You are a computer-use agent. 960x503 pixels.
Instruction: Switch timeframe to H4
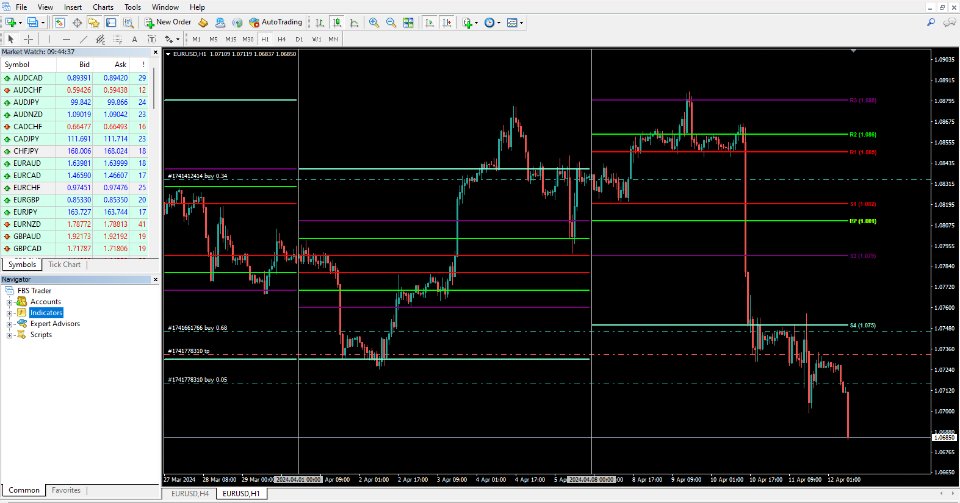282,39
